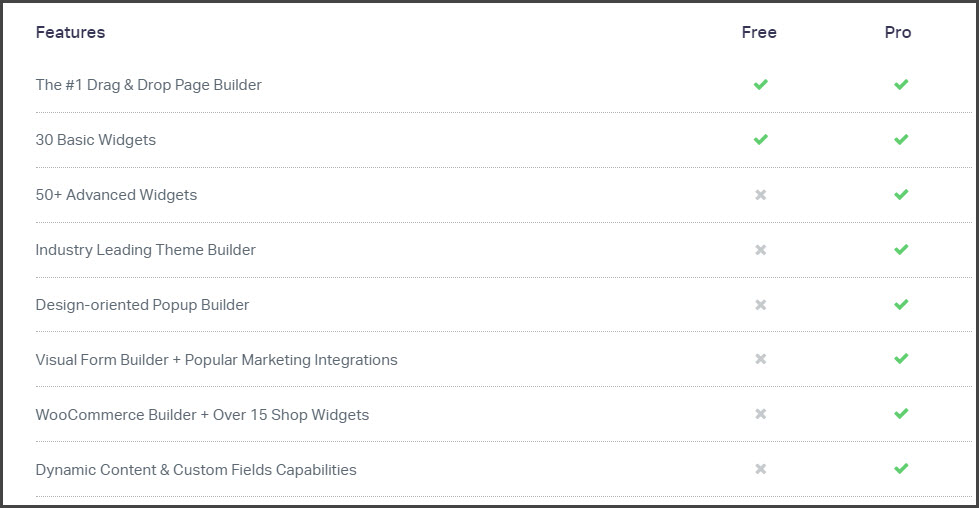
Task: Click the '50+ Advanced Widgets' feature text
Action: coord(116,195)
